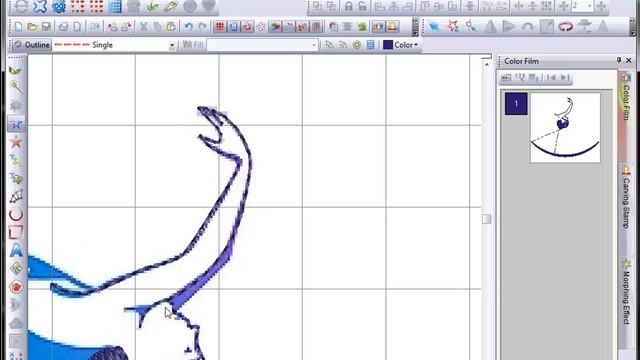Pin the Color Film panel
This screenshot has height=360, width=640.
point(619,60)
